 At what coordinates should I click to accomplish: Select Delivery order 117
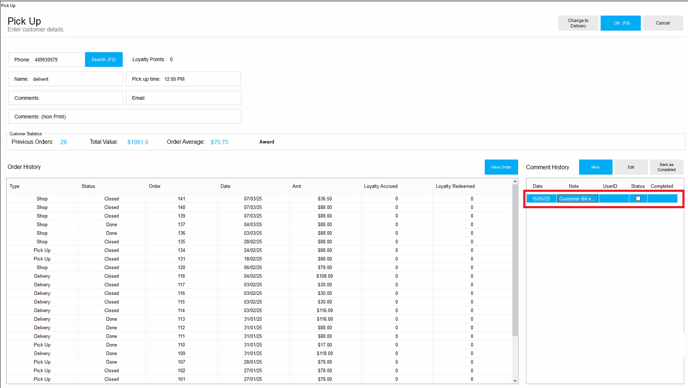259,285
